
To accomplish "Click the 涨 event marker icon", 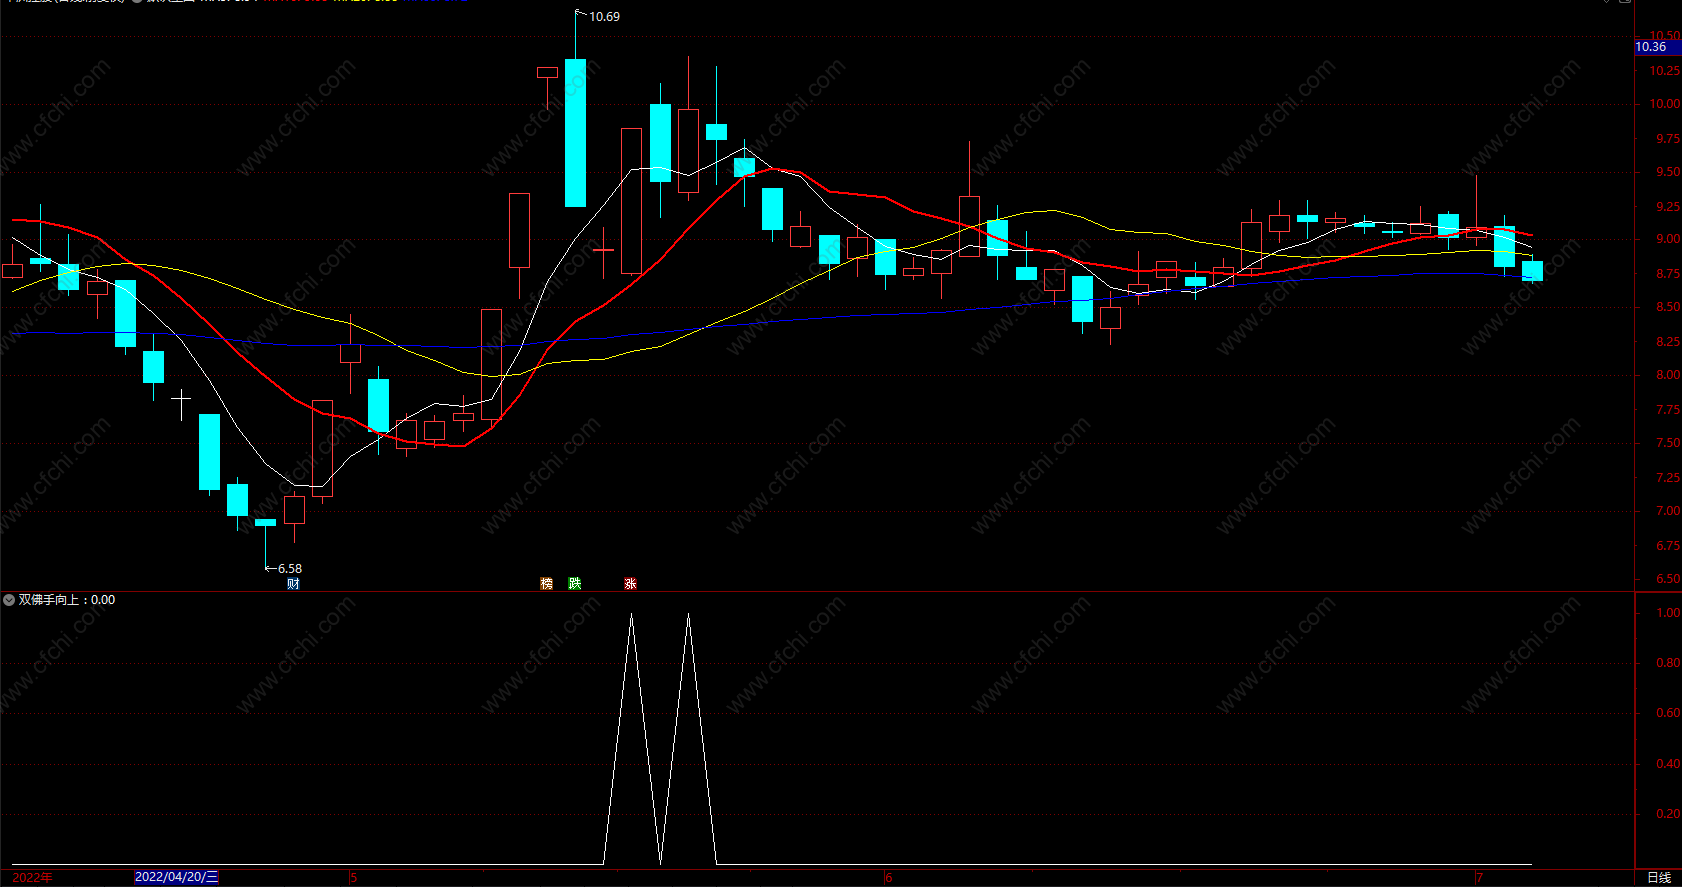I will [630, 584].
